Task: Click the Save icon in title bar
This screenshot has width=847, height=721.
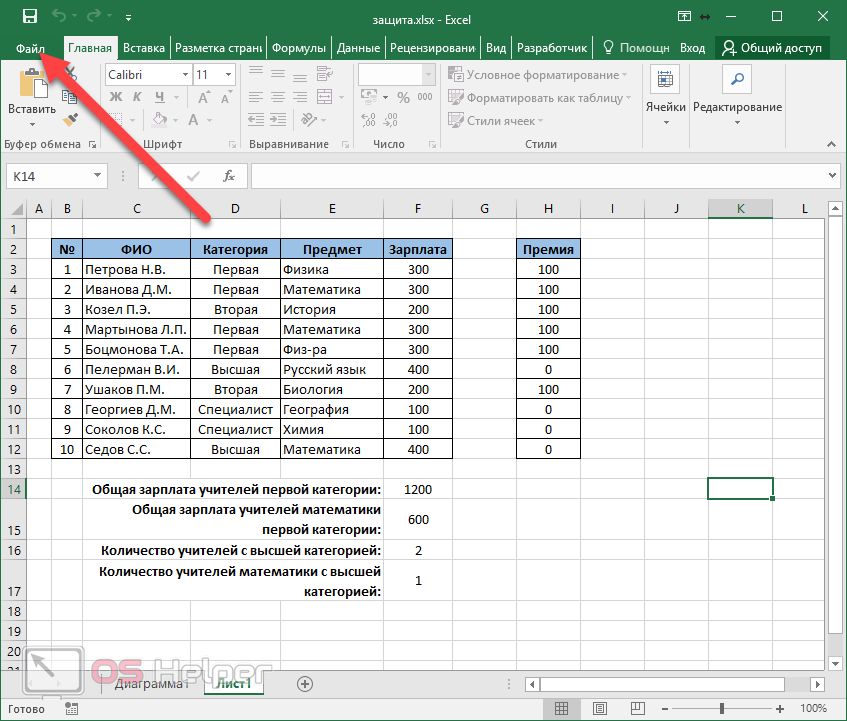Action: click(x=29, y=16)
